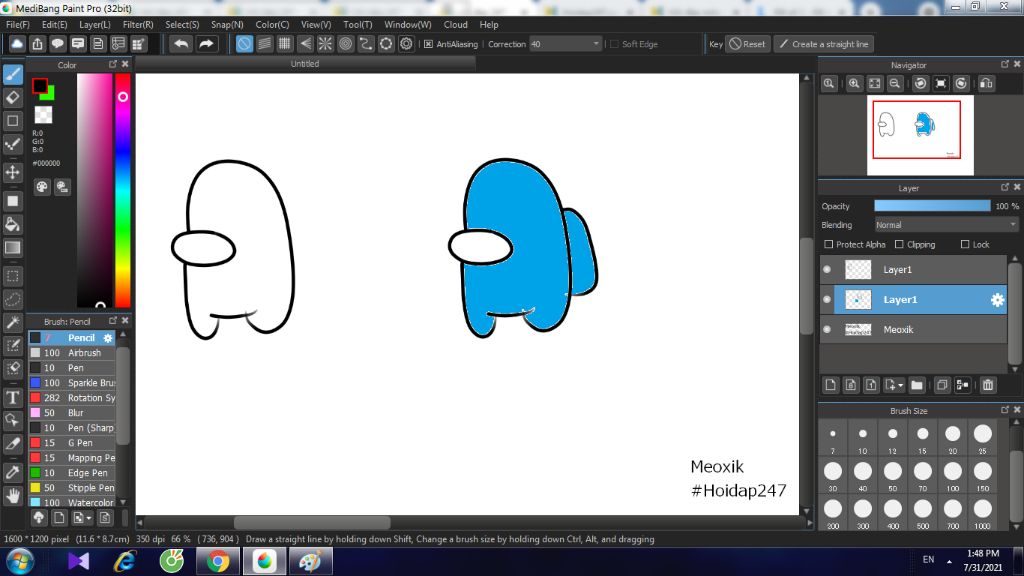Enable Protect Alpha checkbox

[x=829, y=244]
